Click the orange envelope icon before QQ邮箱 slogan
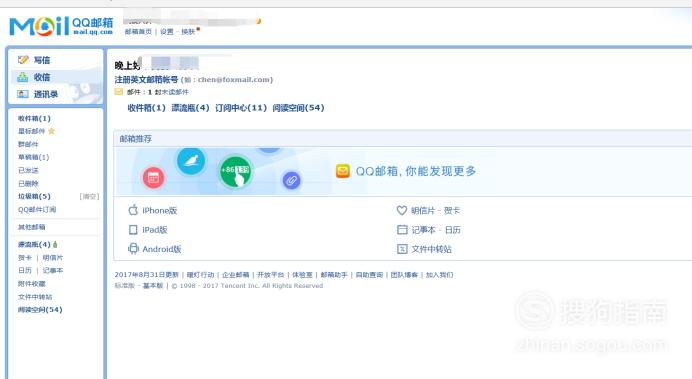 [x=343, y=171]
